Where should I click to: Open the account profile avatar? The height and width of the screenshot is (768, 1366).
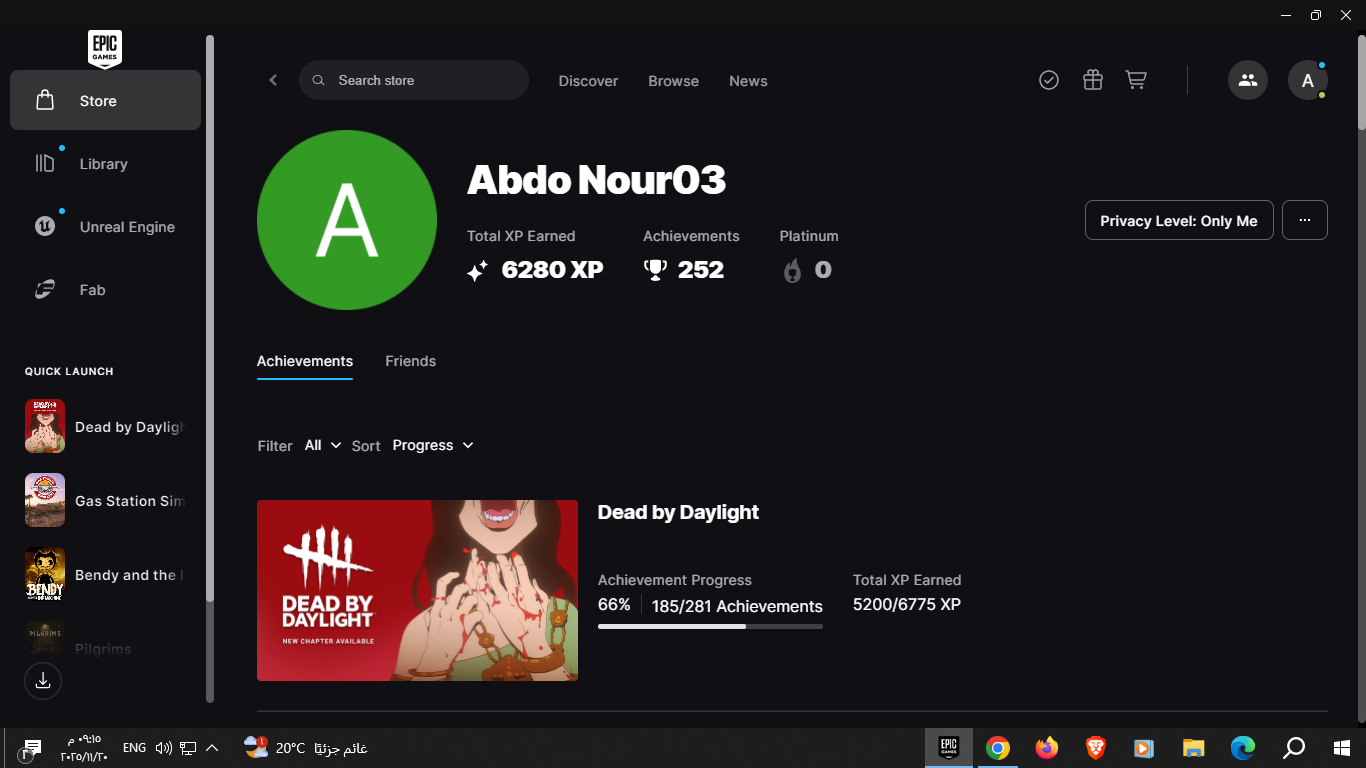click(1308, 80)
